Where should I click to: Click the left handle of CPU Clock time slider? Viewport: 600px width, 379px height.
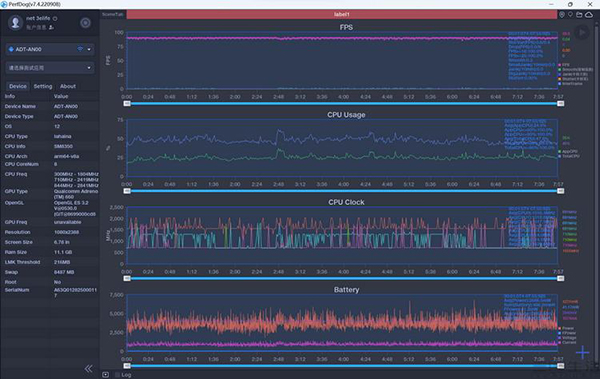(x=127, y=278)
